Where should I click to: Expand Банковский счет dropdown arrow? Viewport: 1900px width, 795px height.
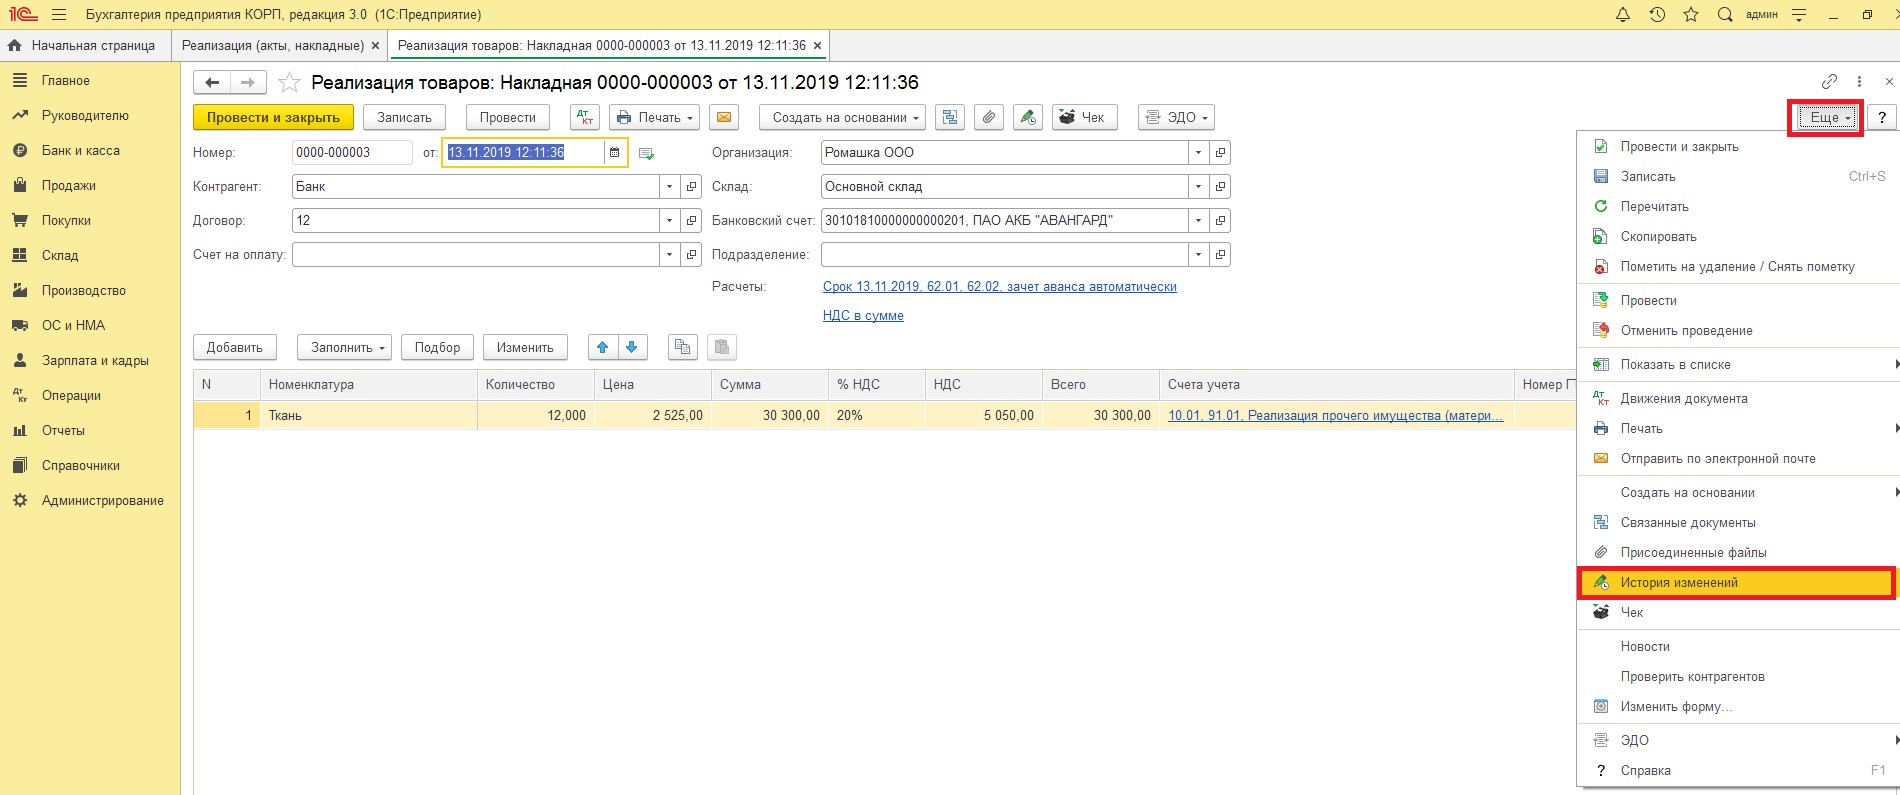click(x=1198, y=221)
